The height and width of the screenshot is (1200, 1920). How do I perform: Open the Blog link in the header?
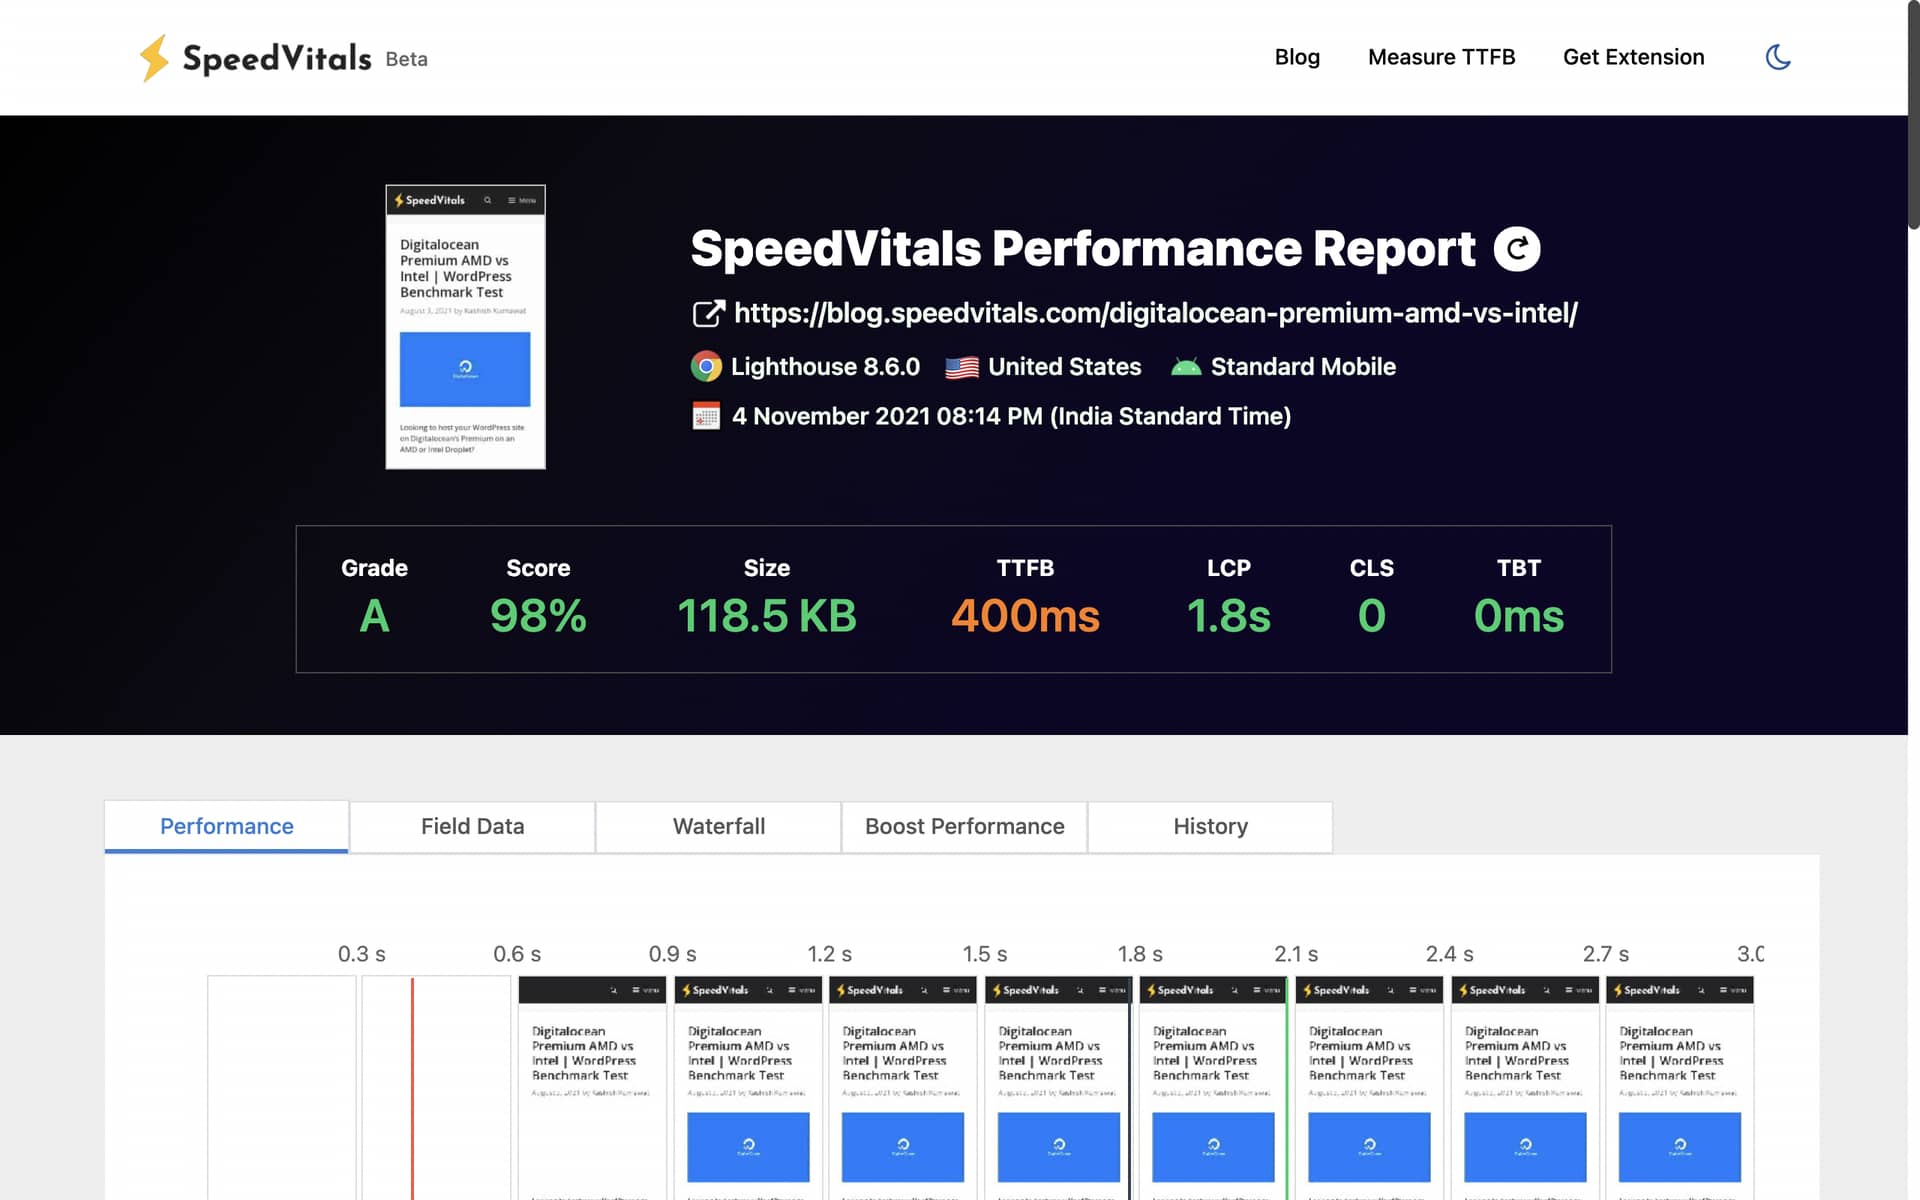(1297, 57)
